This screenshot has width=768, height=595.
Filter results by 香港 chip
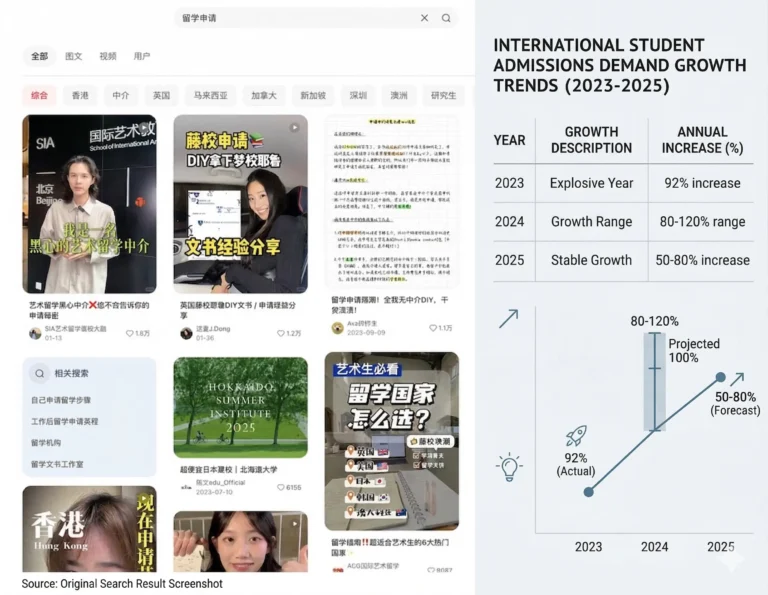coord(80,95)
